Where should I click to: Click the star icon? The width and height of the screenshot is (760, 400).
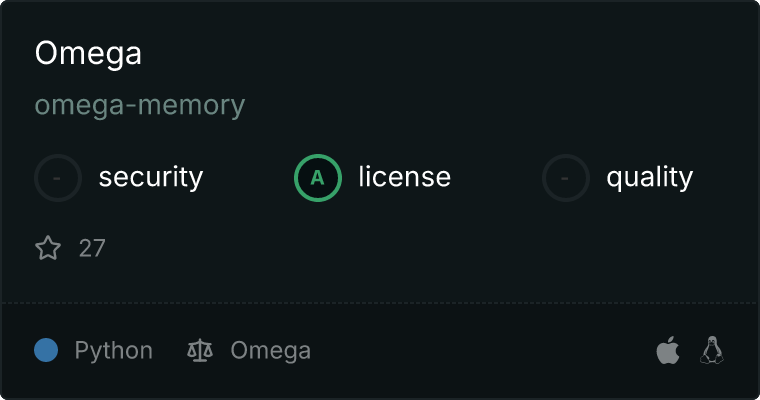48,248
